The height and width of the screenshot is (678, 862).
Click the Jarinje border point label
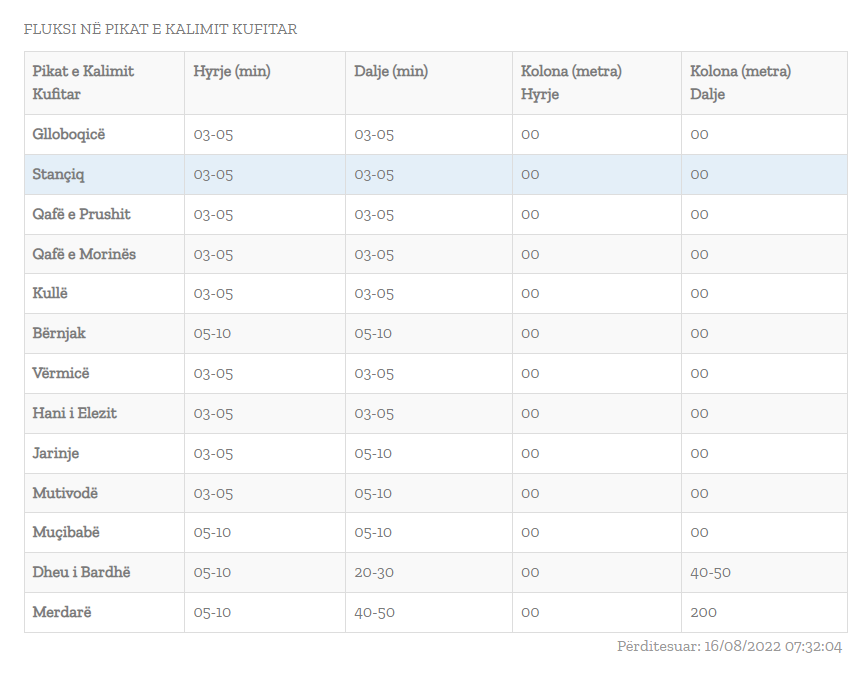pos(55,453)
